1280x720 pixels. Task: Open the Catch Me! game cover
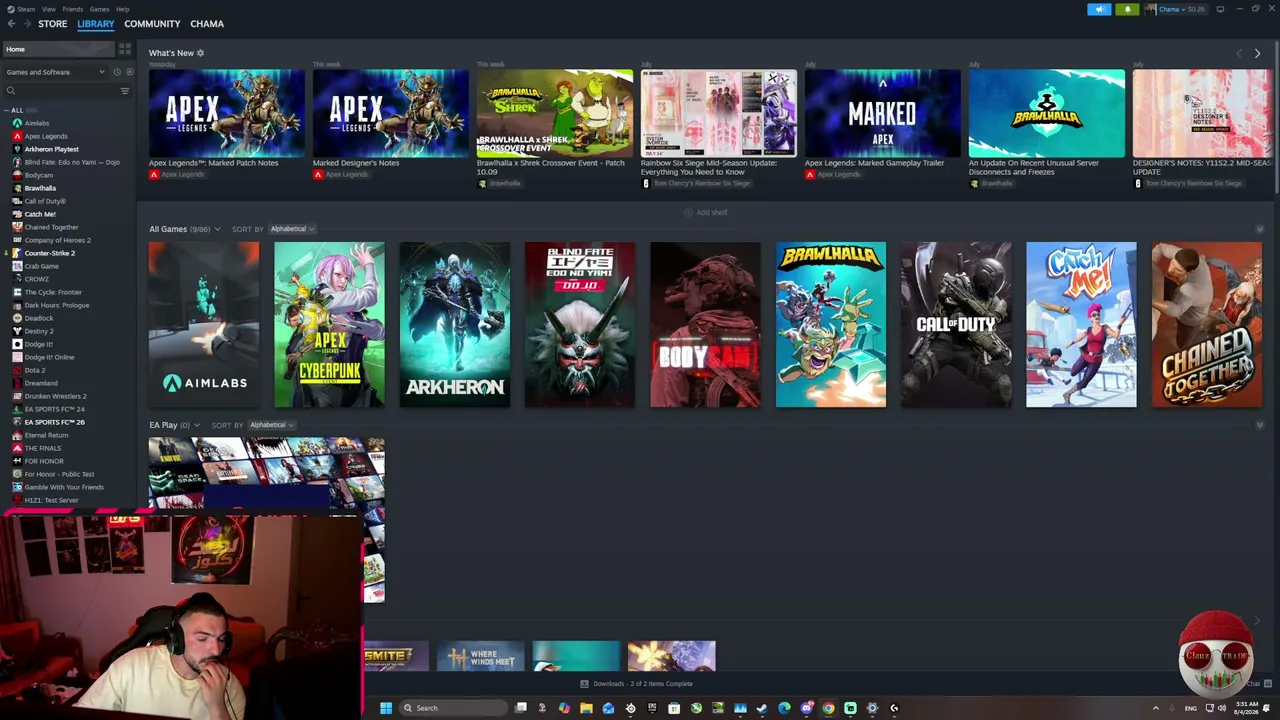(x=1081, y=325)
